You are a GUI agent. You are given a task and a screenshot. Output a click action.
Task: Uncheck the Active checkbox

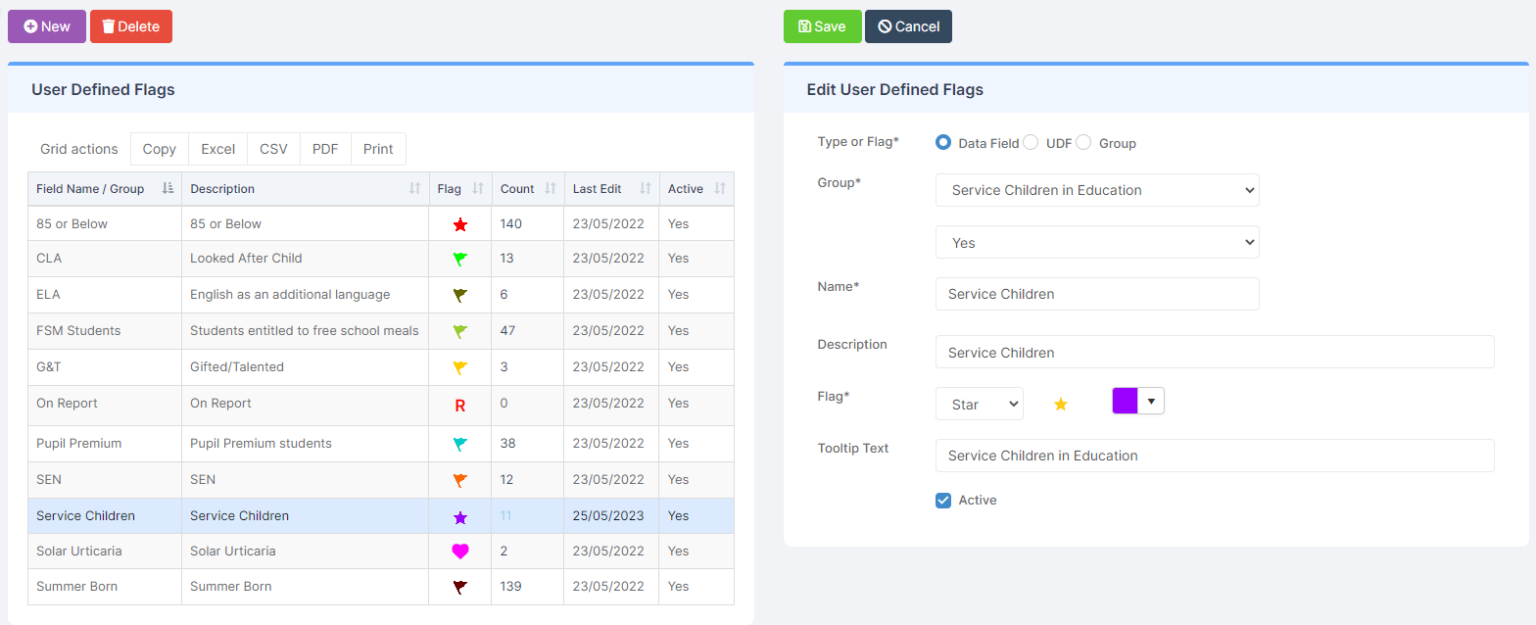(x=942, y=500)
